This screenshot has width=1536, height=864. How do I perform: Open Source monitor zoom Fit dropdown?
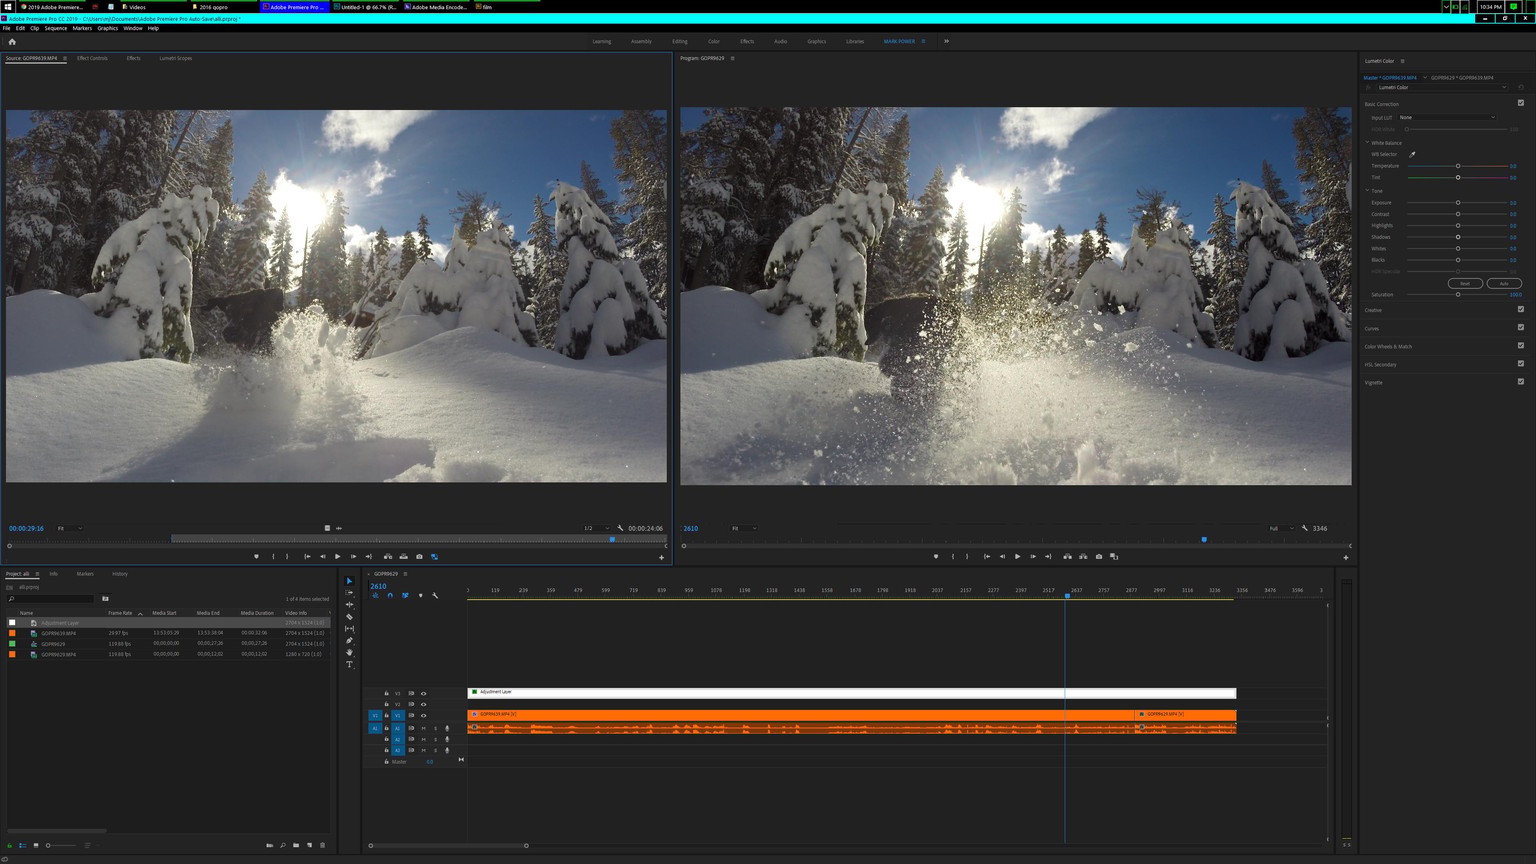point(69,529)
